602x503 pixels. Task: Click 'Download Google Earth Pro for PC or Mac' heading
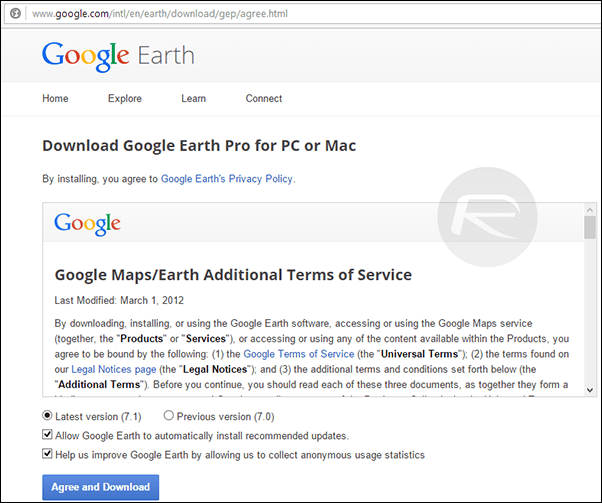pos(199,146)
